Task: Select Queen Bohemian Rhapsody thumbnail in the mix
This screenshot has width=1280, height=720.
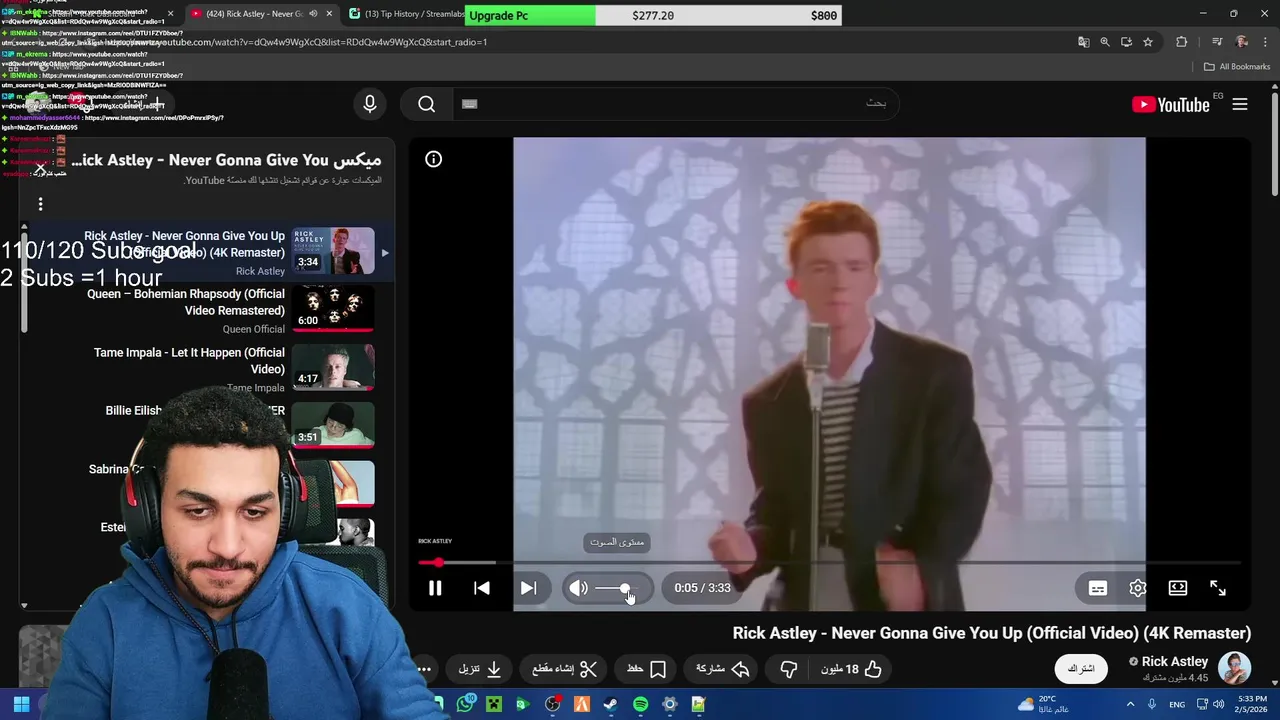Action: point(333,309)
